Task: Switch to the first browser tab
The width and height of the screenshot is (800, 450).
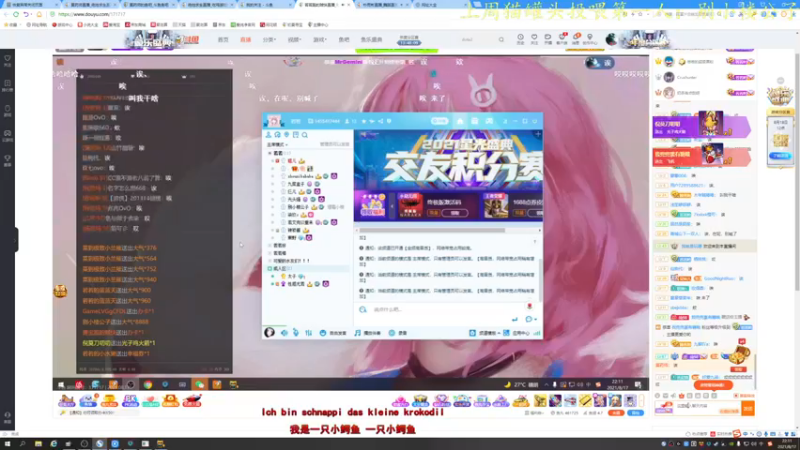Action: 30,5
